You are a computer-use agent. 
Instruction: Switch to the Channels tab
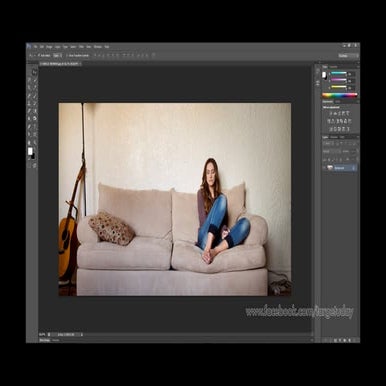click(x=334, y=137)
